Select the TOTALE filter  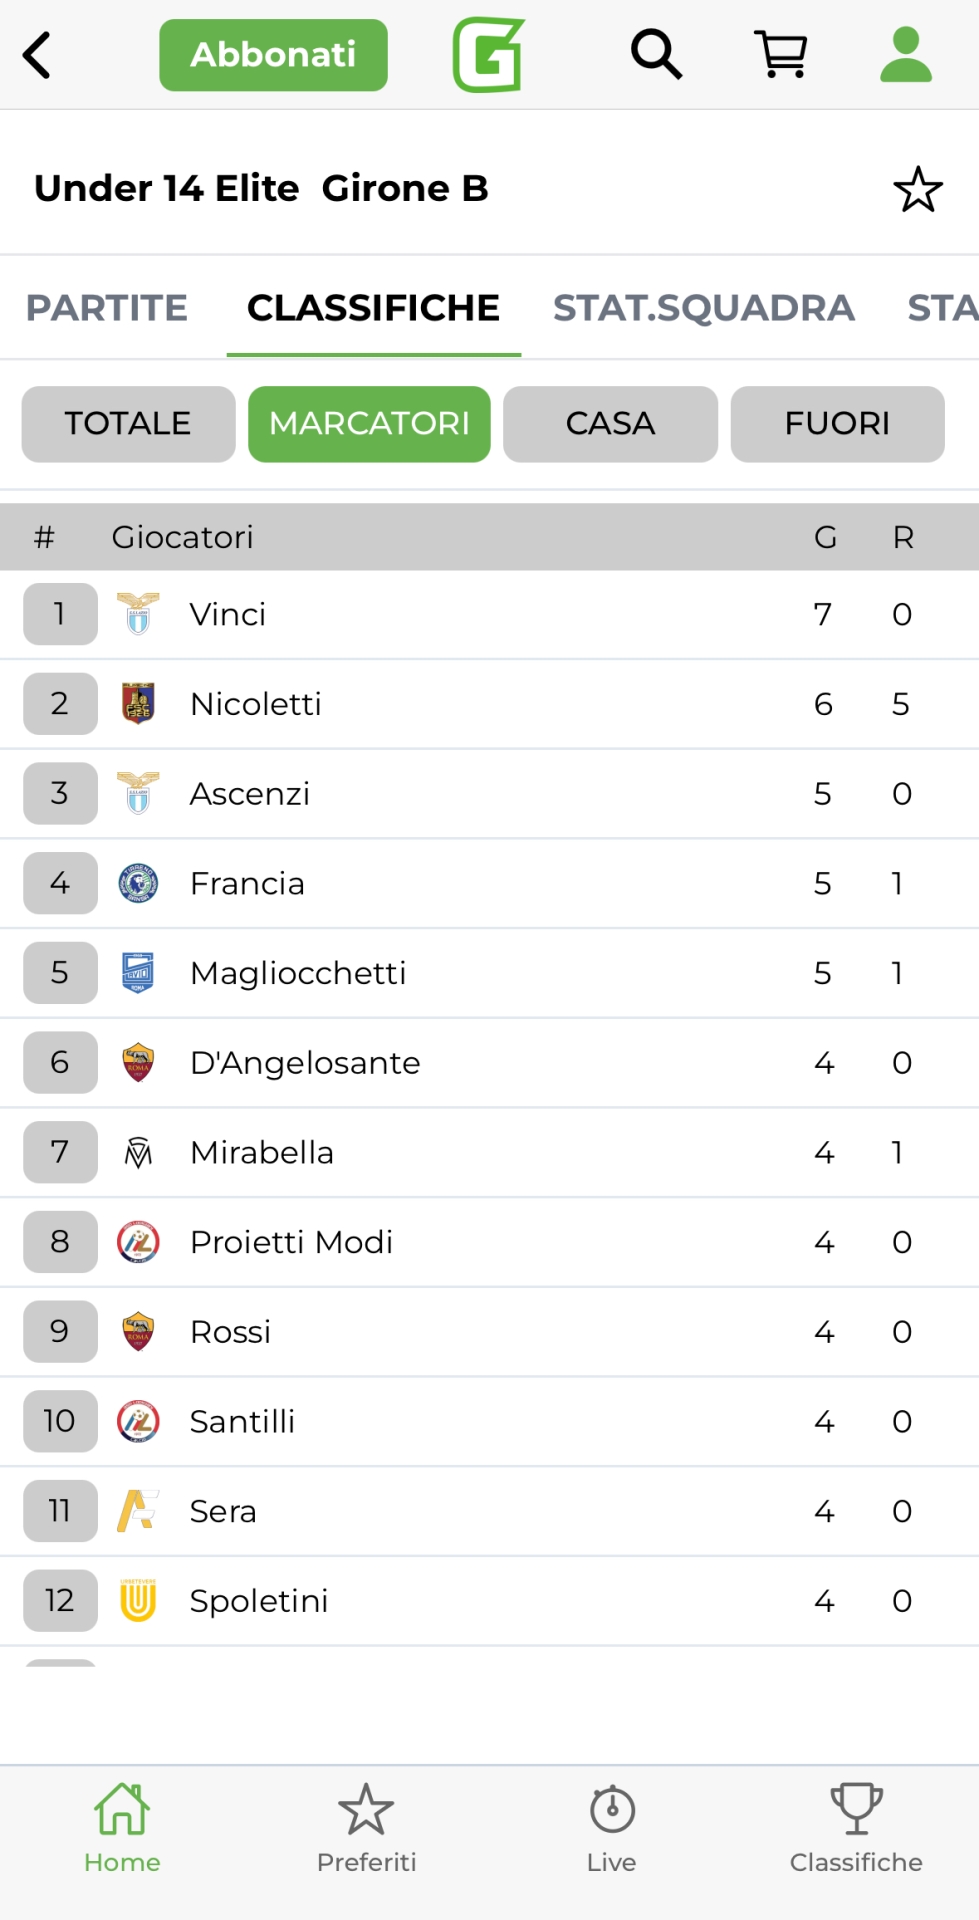[128, 424]
